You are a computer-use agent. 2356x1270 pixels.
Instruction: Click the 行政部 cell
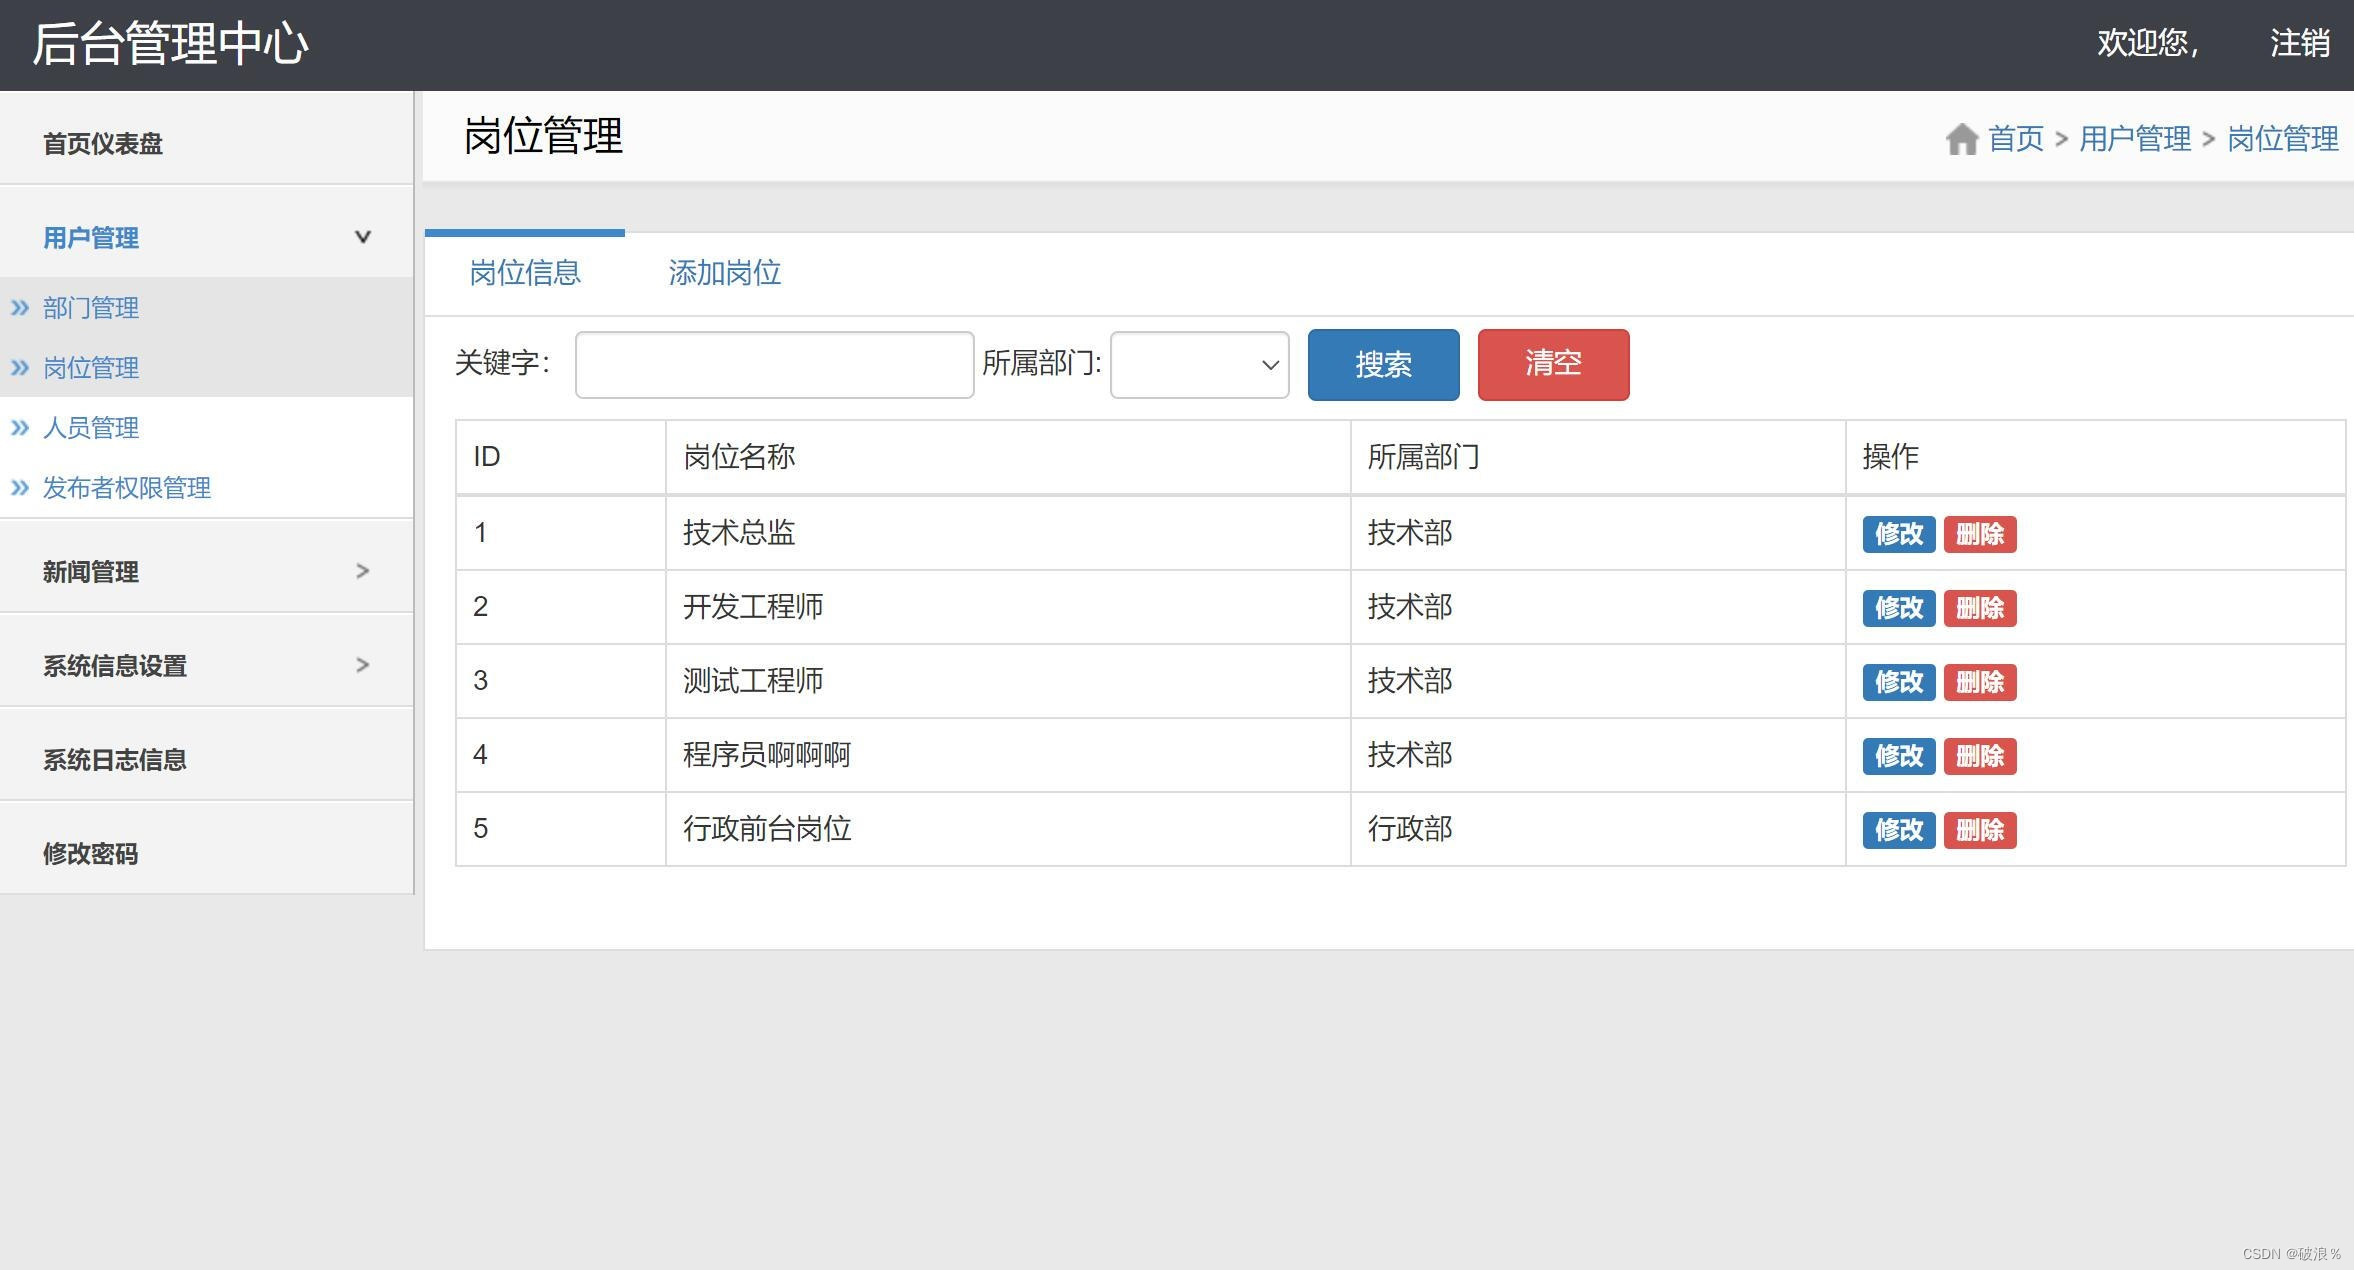click(1598, 829)
